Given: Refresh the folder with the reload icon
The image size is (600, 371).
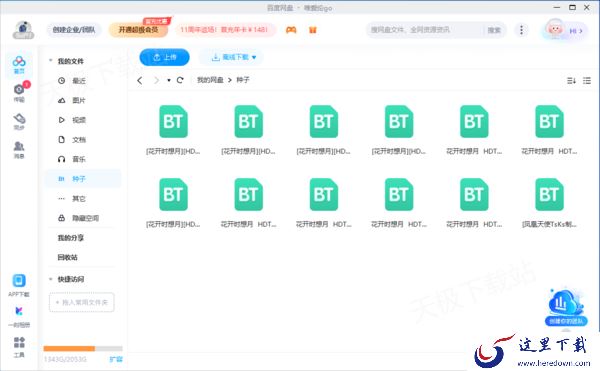Looking at the screenshot, I should tap(180, 80).
